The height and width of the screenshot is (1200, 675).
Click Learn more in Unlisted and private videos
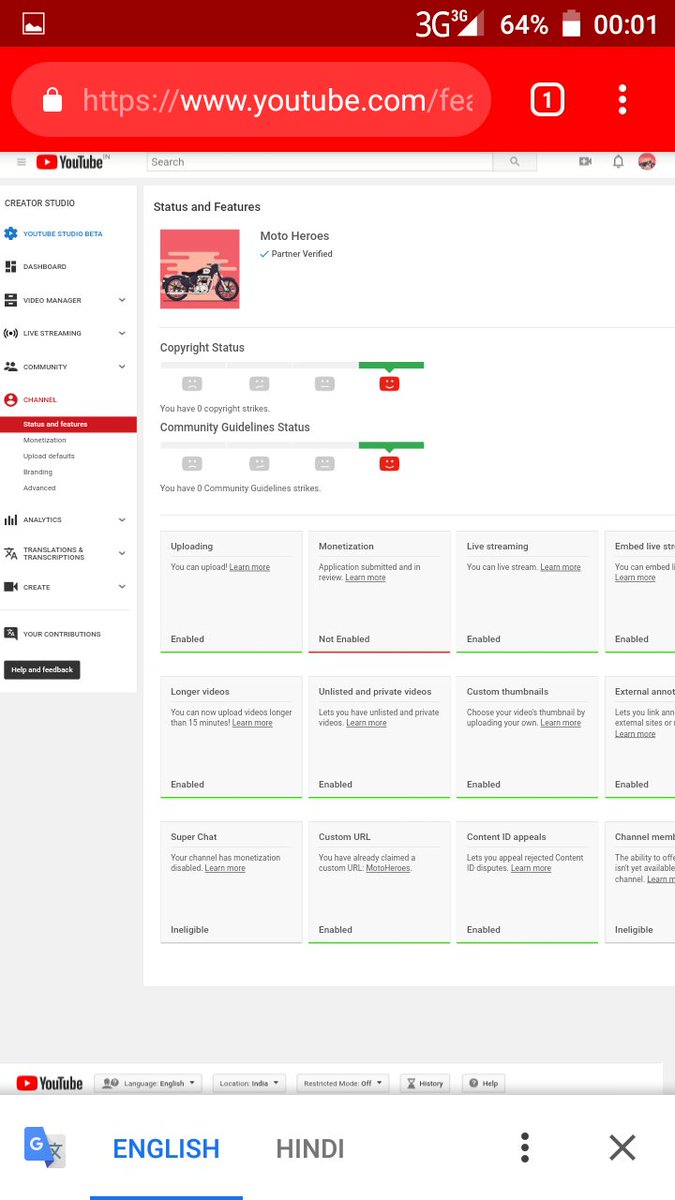366,723
